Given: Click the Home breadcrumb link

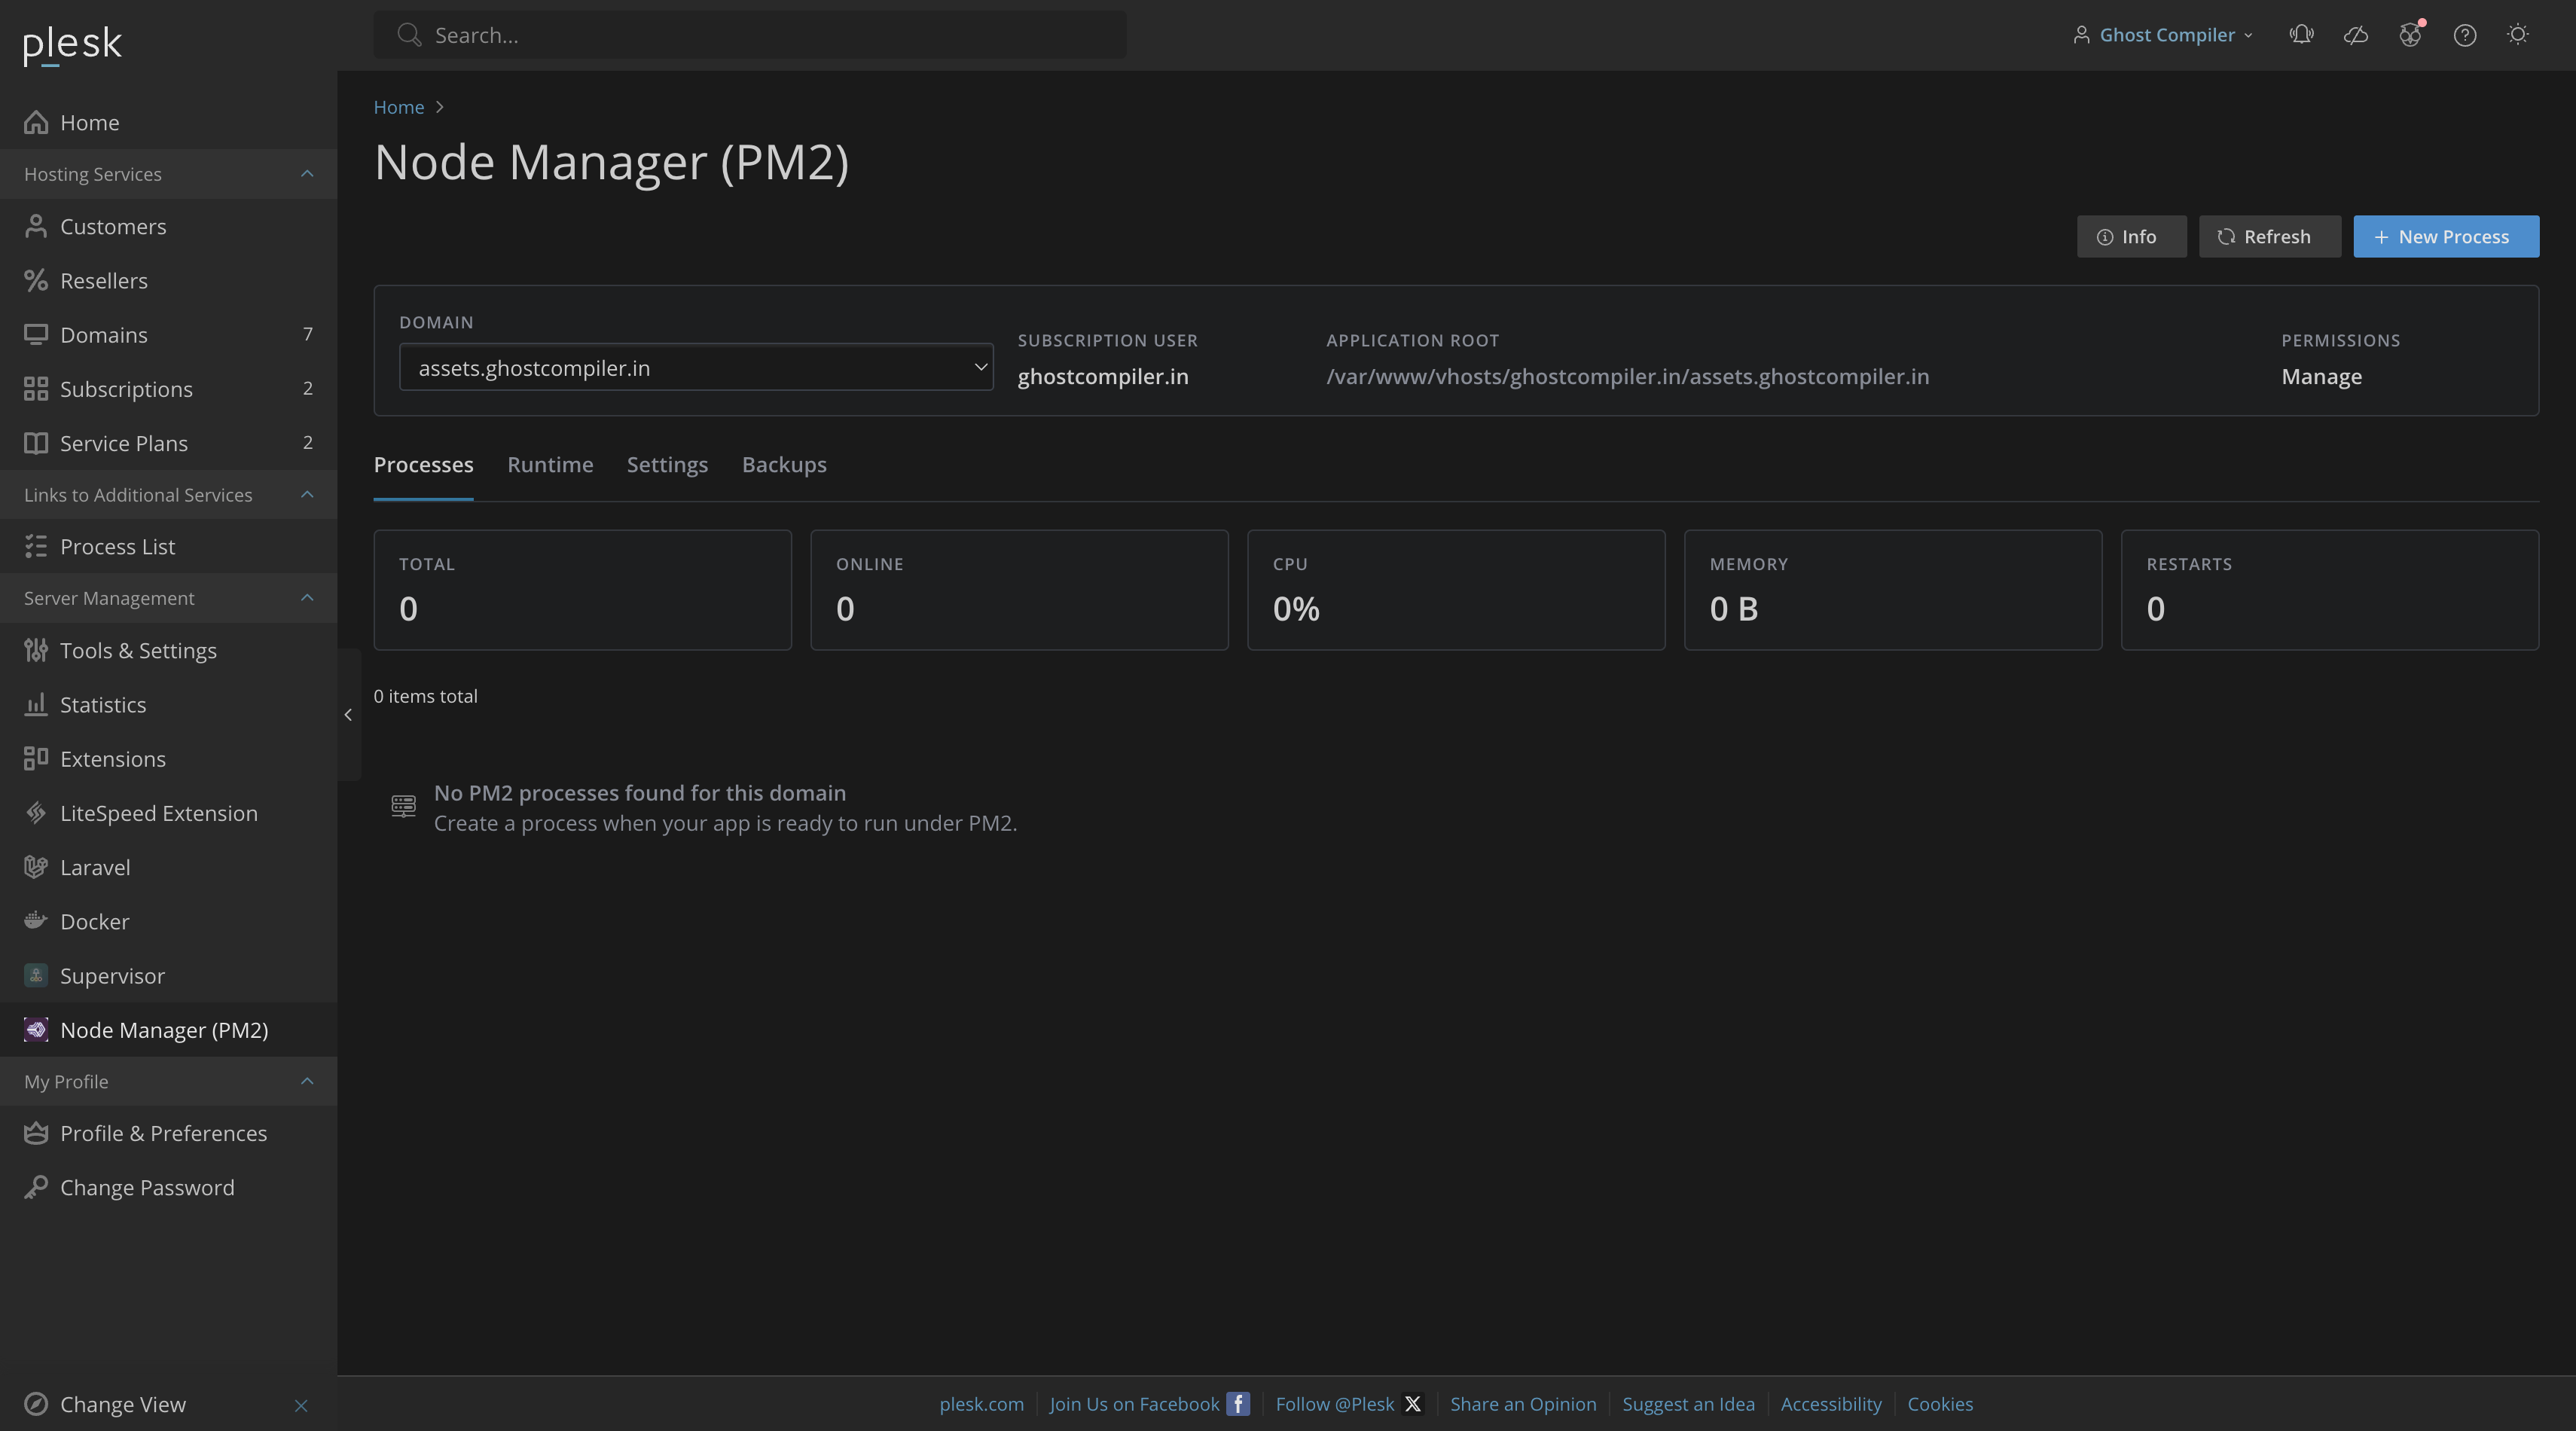Looking at the screenshot, I should (x=399, y=107).
